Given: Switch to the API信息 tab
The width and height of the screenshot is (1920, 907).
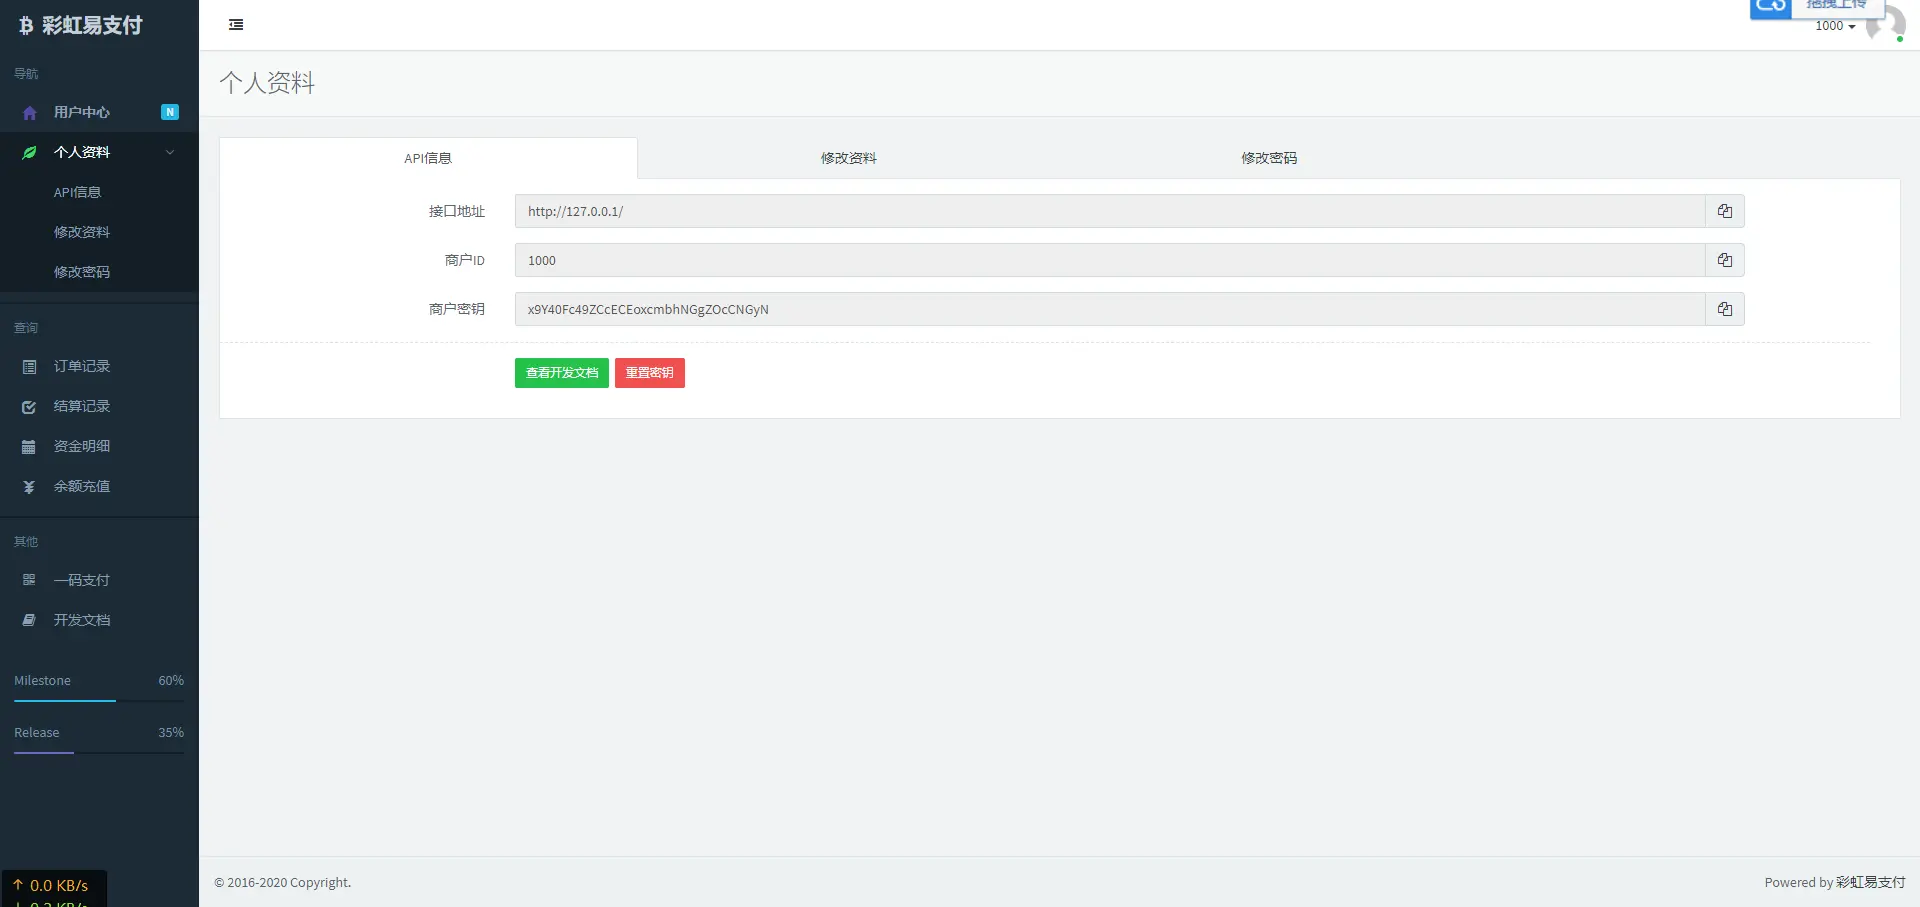Looking at the screenshot, I should 428,158.
